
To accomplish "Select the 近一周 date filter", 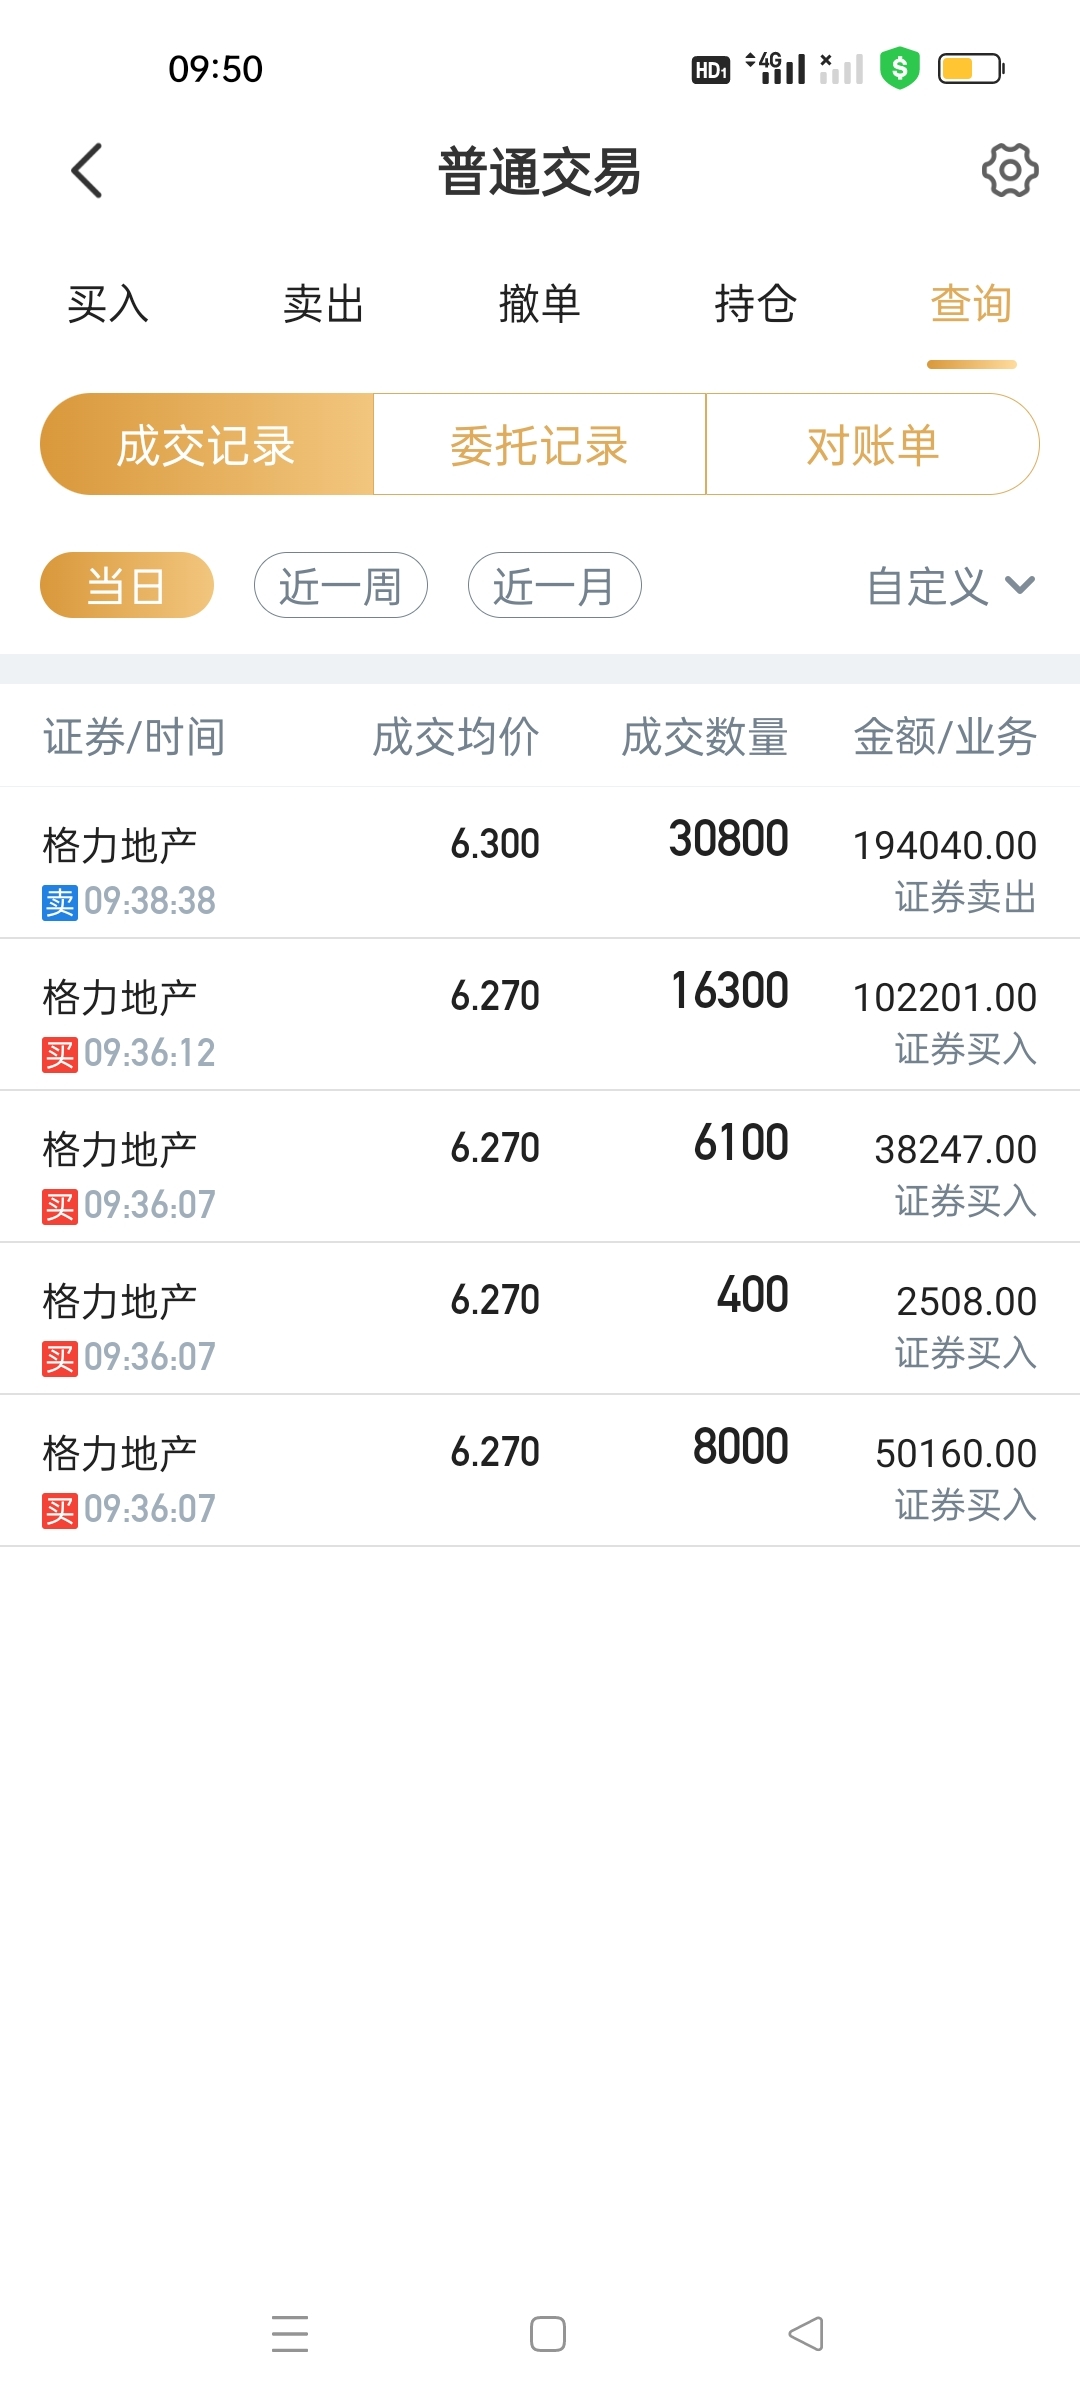I will [x=341, y=585].
